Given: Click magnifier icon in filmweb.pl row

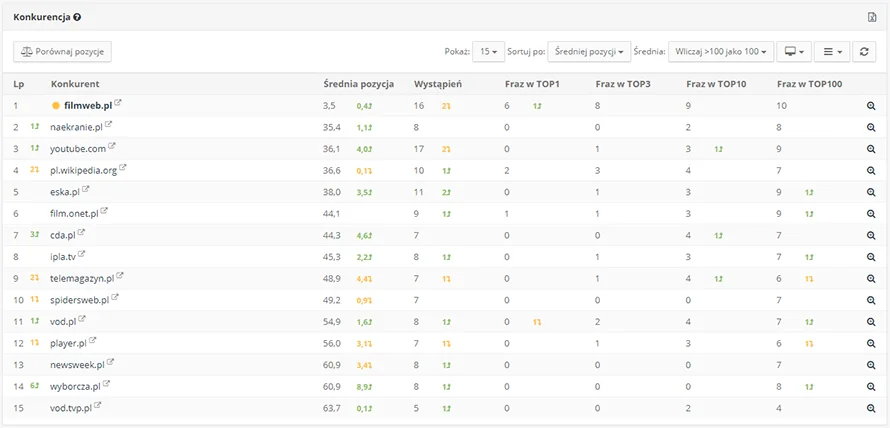Looking at the screenshot, I should pos(871,105).
